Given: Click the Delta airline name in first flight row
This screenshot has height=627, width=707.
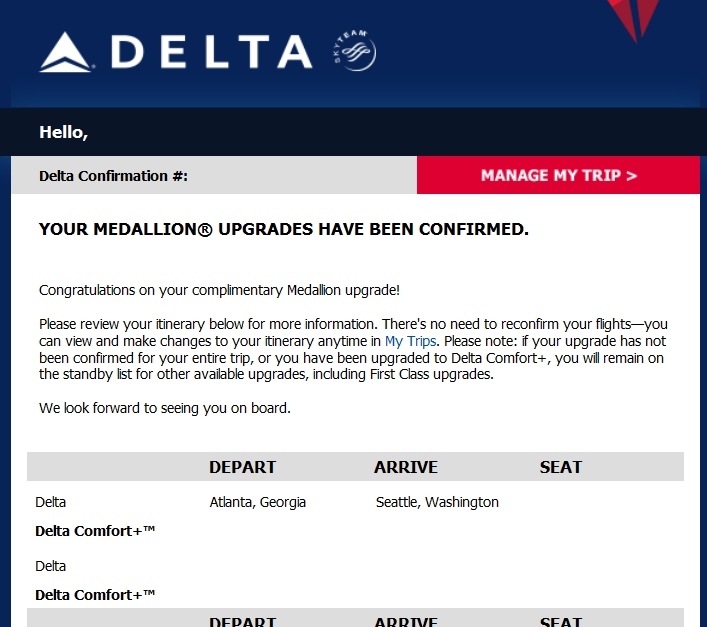Looking at the screenshot, I should coord(50,502).
